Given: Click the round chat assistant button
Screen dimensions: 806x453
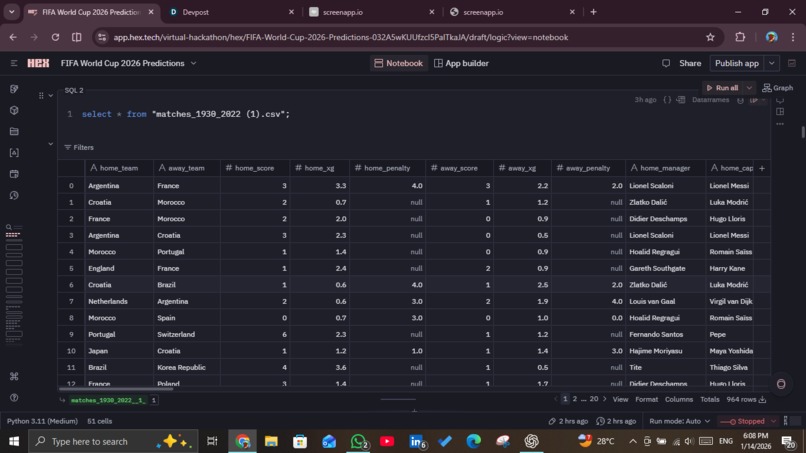Looking at the screenshot, I should (781, 384).
